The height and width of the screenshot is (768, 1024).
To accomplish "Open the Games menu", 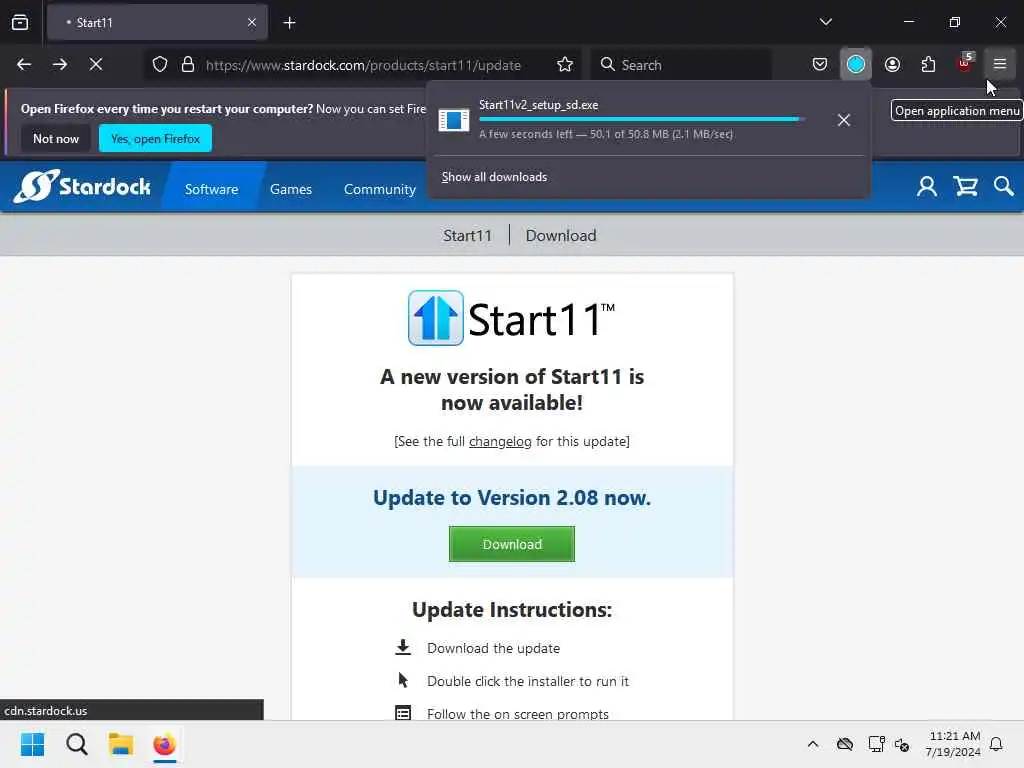I will tap(291, 189).
